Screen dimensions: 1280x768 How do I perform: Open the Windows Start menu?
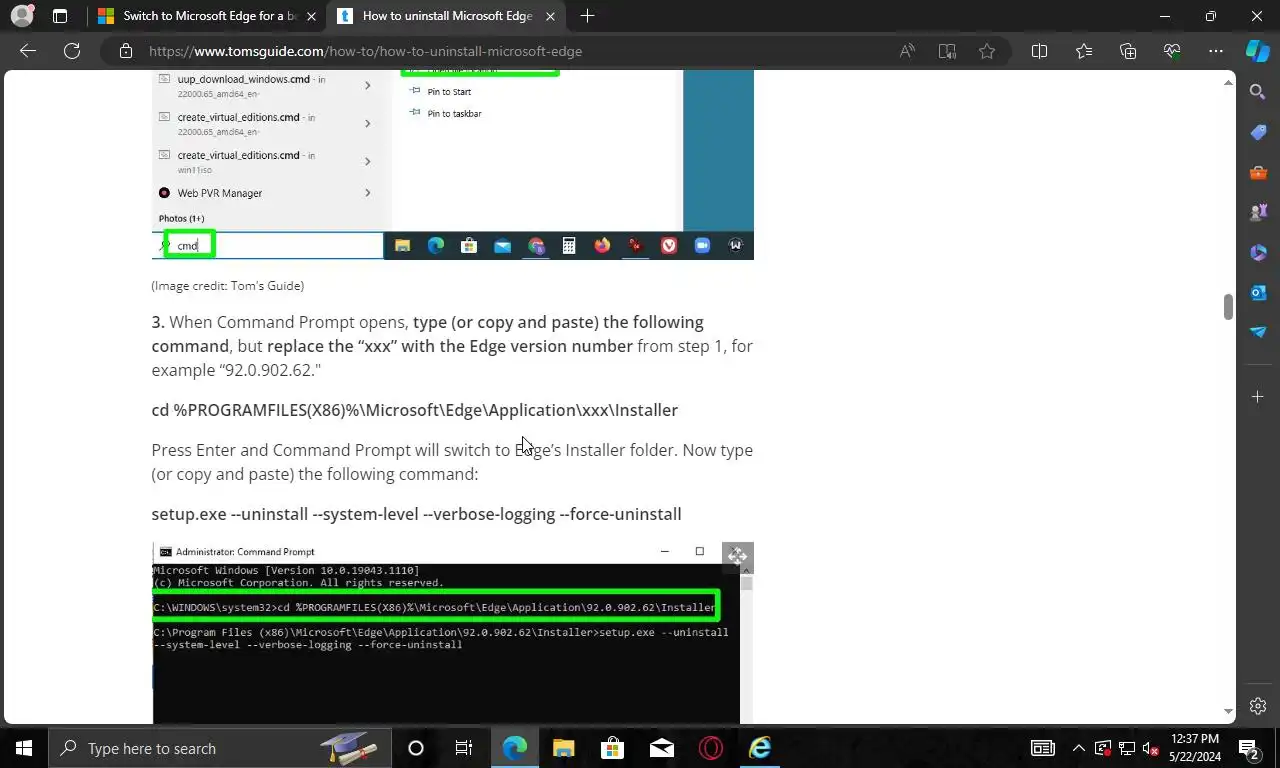pyautogui.click(x=24, y=748)
